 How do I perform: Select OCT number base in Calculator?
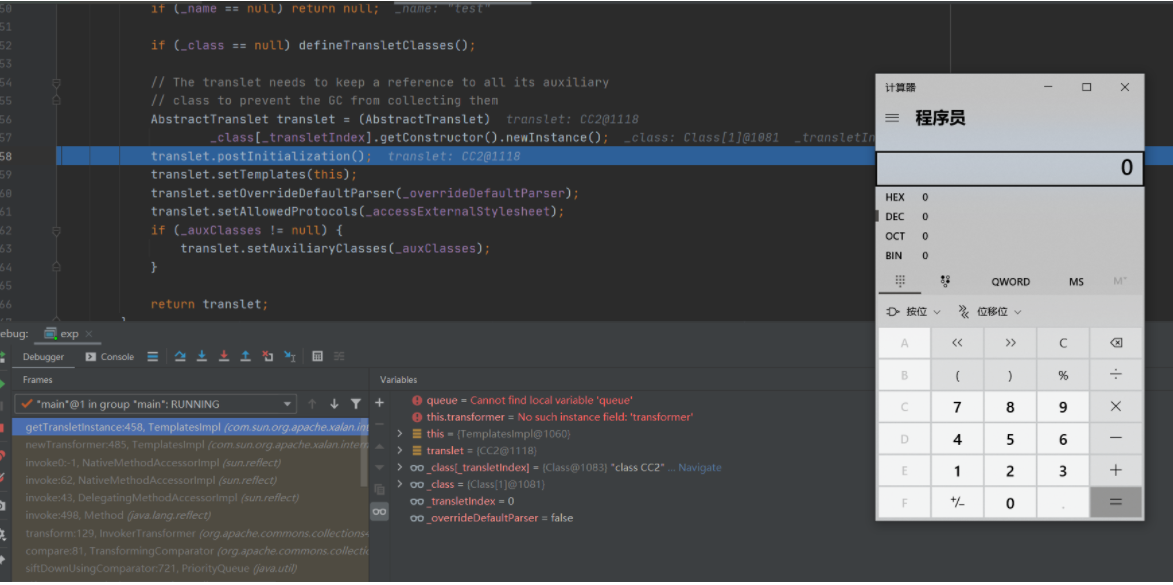(x=1010, y=236)
